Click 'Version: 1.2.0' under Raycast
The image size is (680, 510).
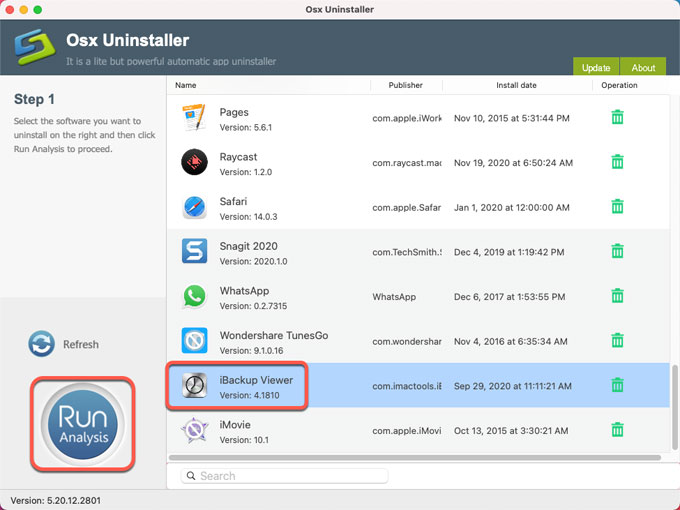[x=245, y=172]
